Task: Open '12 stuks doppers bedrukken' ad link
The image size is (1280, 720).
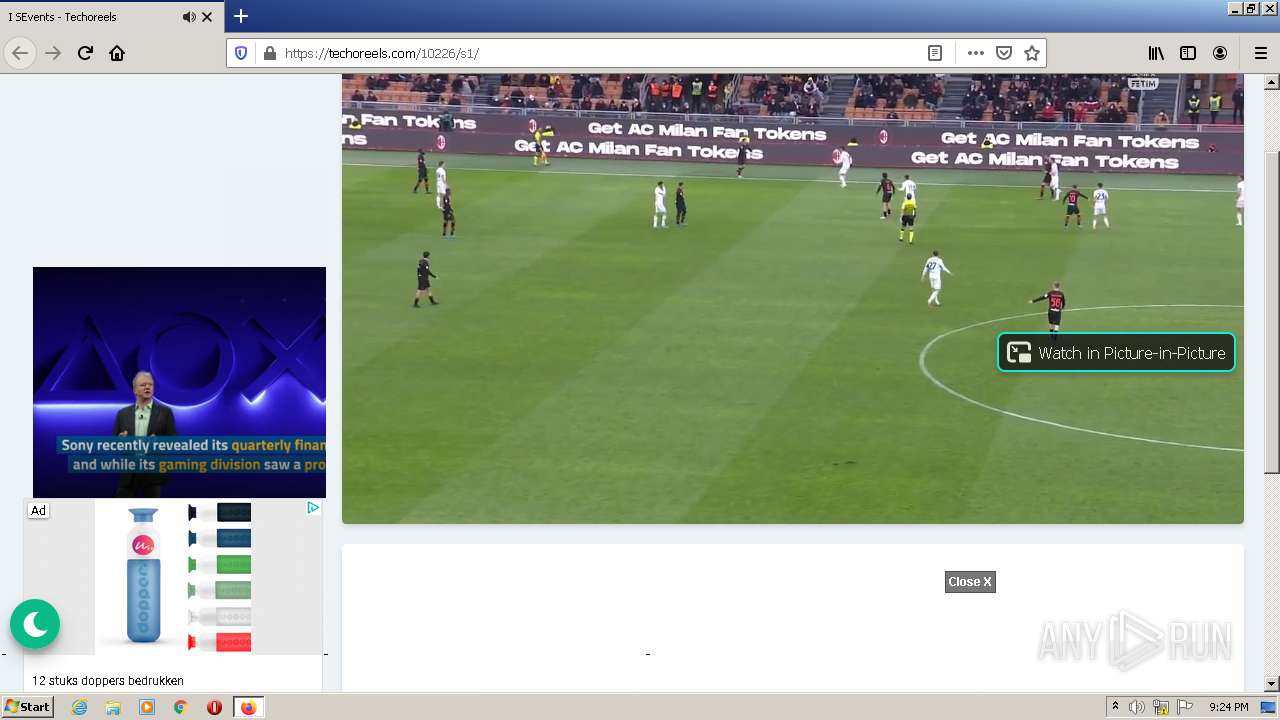Action: click(x=108, y=681)
